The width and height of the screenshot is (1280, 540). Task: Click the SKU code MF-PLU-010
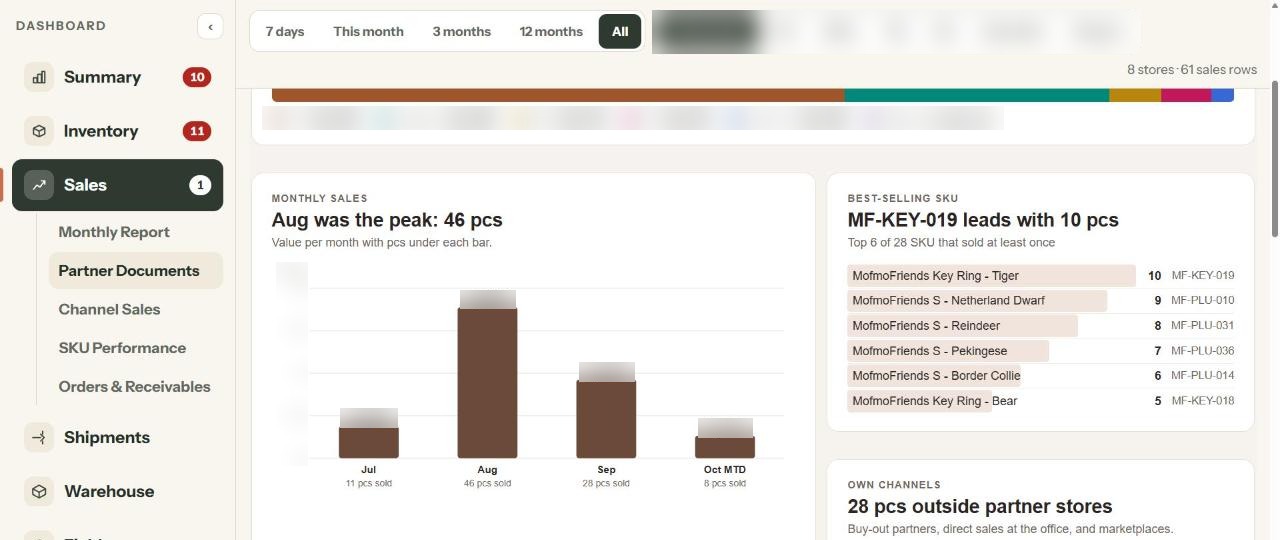pos(1203,301)
